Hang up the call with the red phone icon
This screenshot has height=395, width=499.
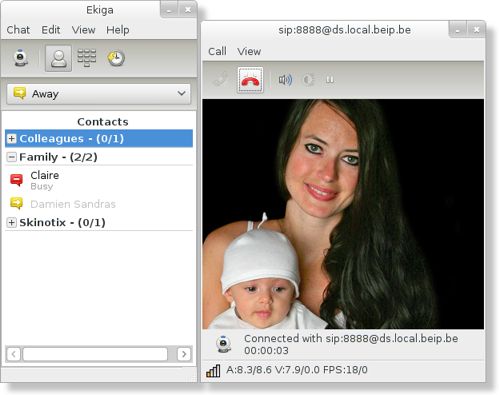point(250,80)
